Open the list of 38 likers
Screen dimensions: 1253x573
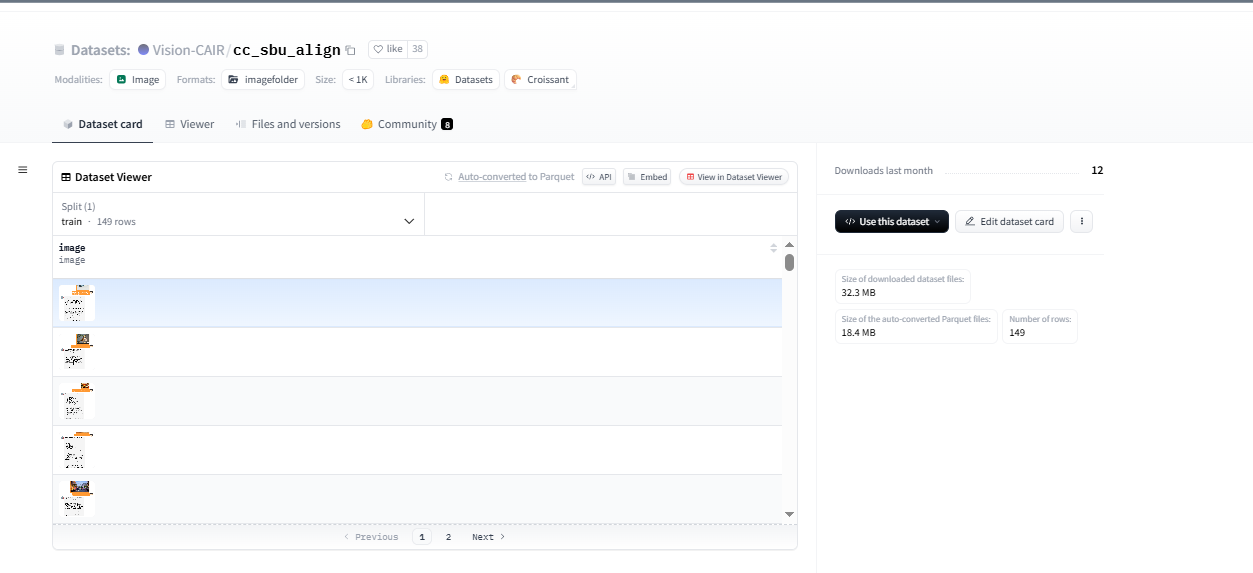click(x=418, y=49)
